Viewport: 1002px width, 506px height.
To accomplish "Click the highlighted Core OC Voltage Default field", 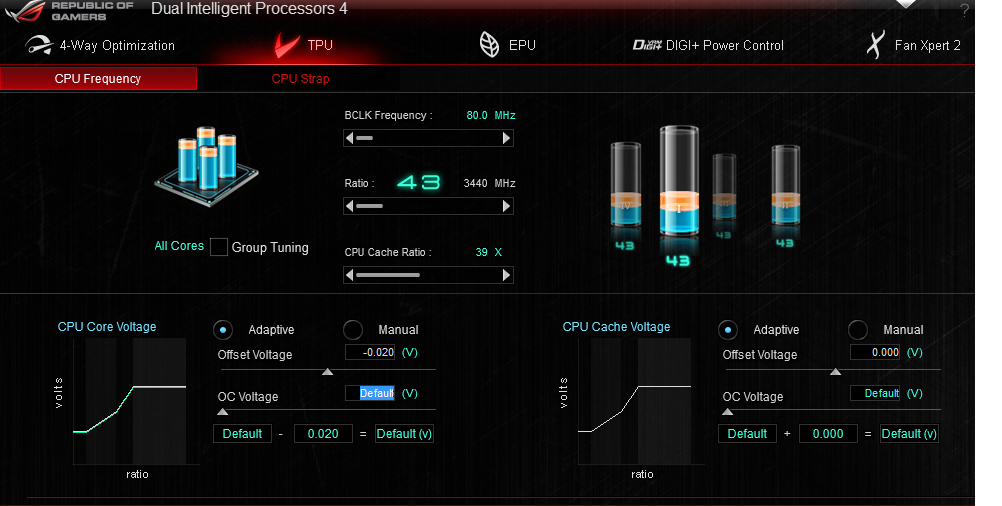I will coord(370,393).
